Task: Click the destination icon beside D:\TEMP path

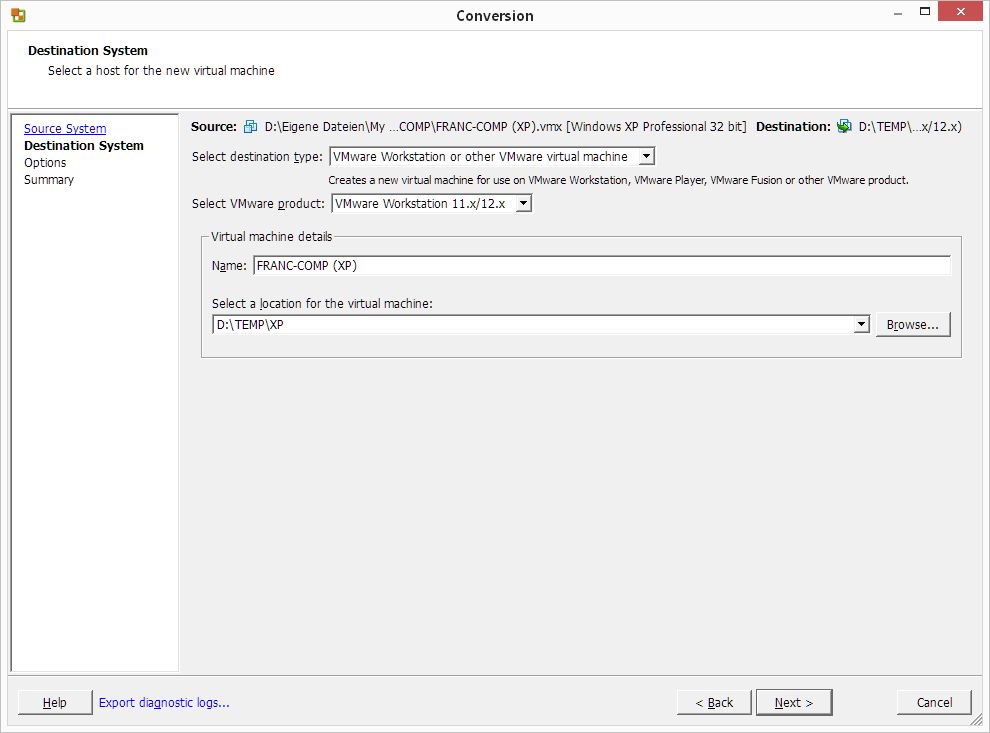Action: click(844, 127)
